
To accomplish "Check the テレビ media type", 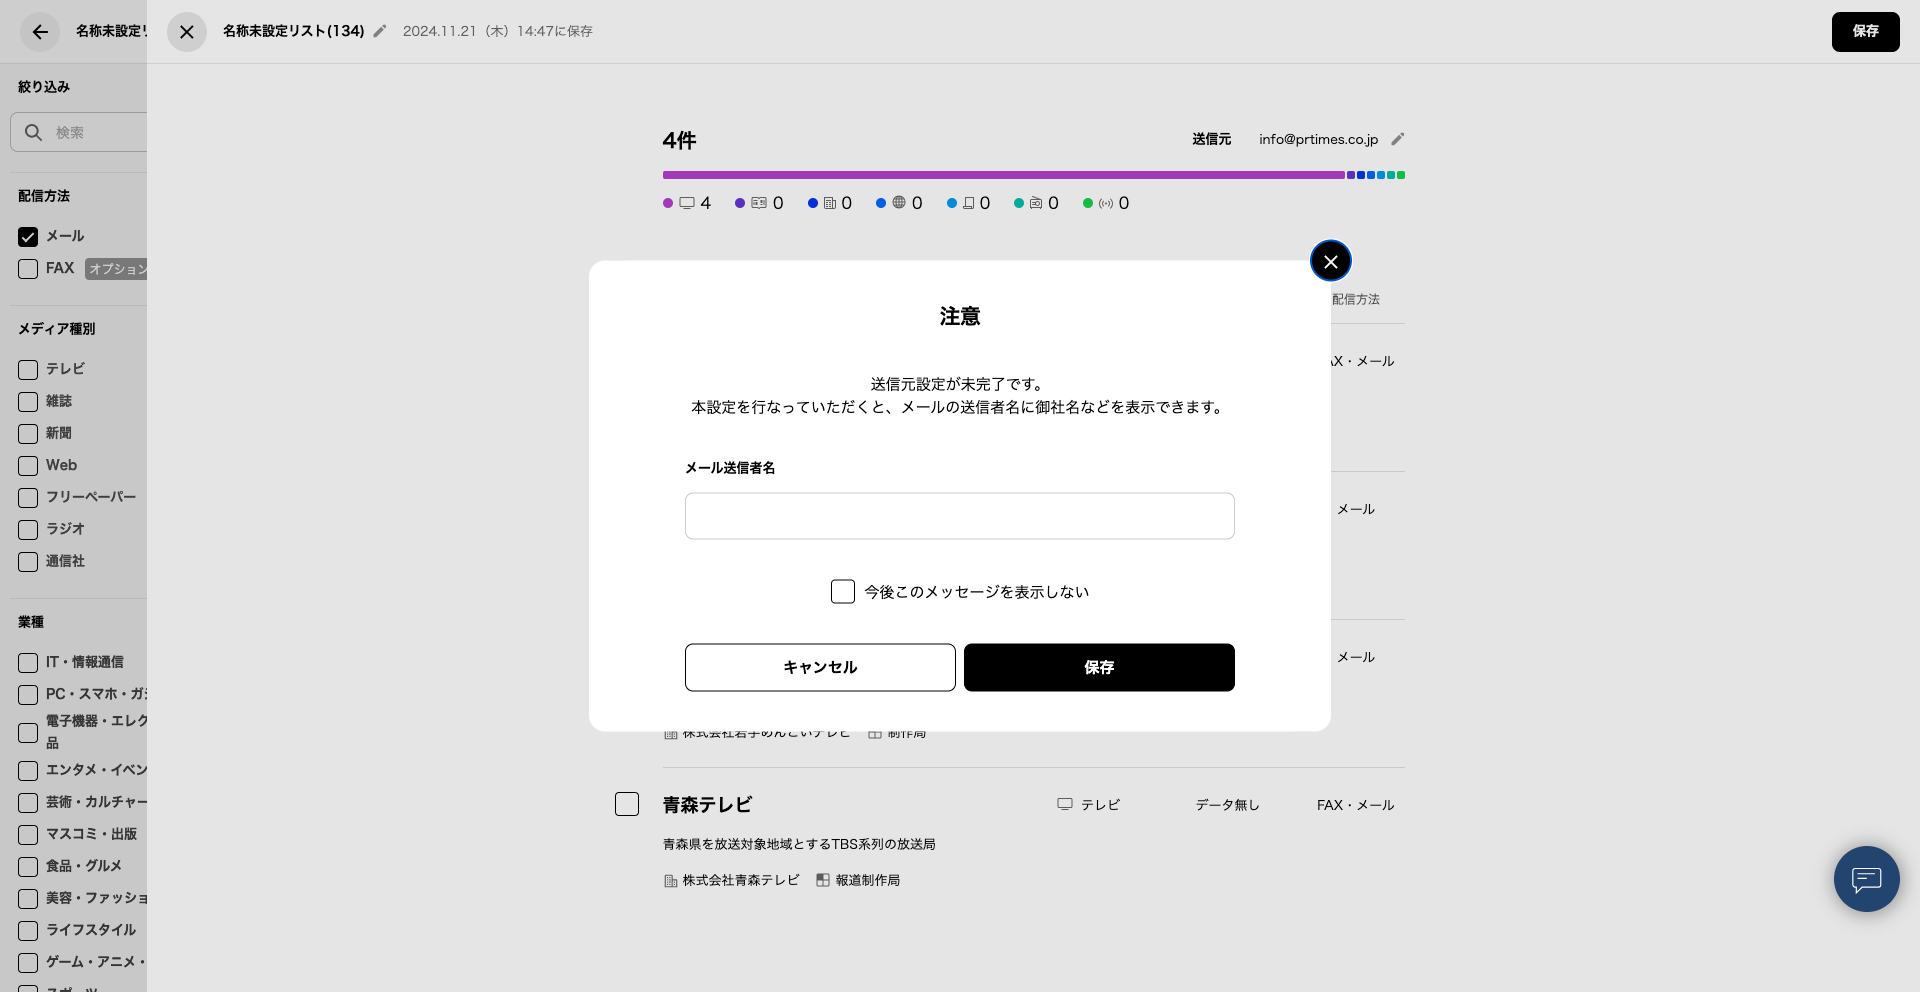I will pos(28,370).
